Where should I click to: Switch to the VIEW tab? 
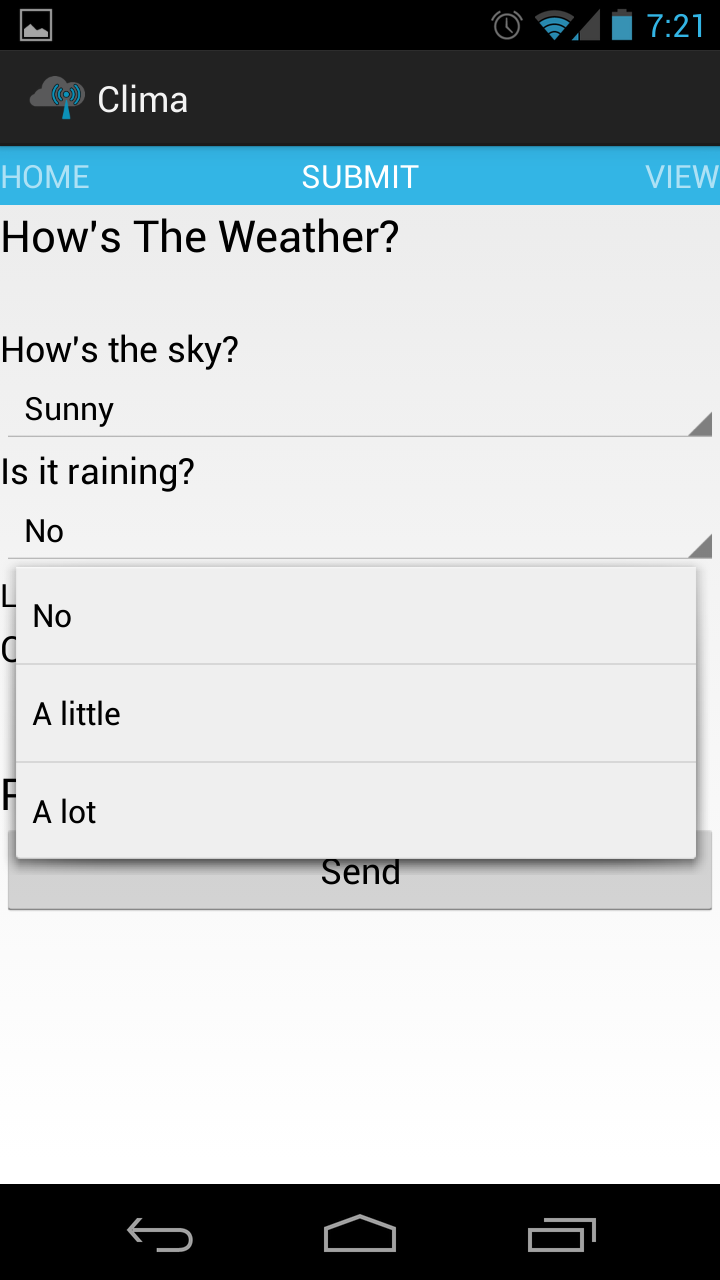(x=682, y=177)
